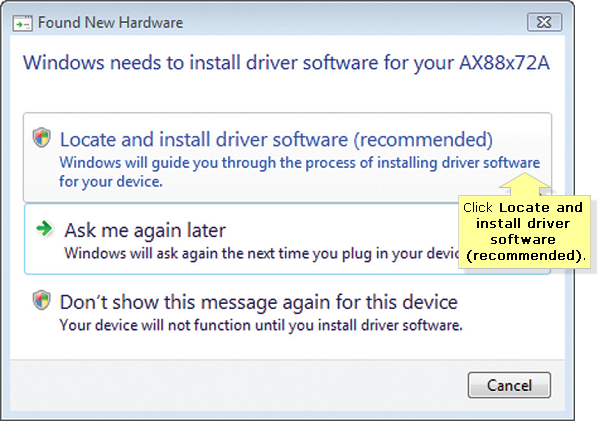
Task: Click the Cancel button
Action: coord(509,385)
